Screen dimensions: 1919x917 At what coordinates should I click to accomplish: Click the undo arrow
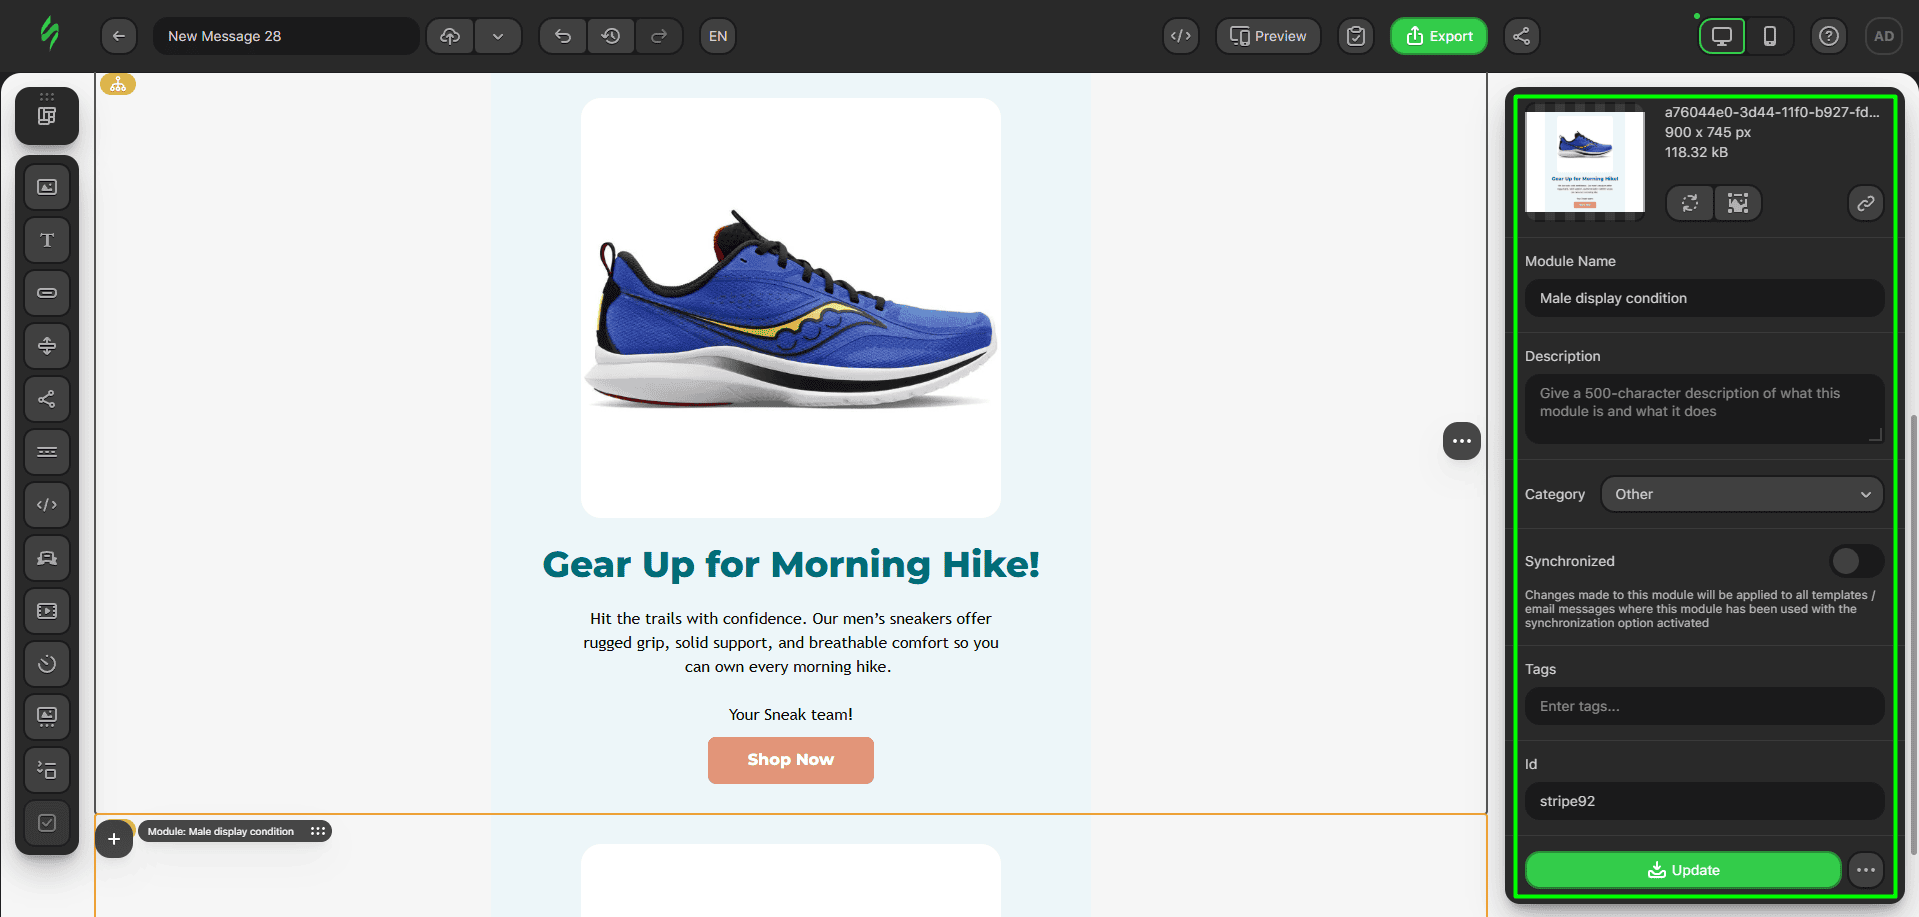(x=563, y=36)
